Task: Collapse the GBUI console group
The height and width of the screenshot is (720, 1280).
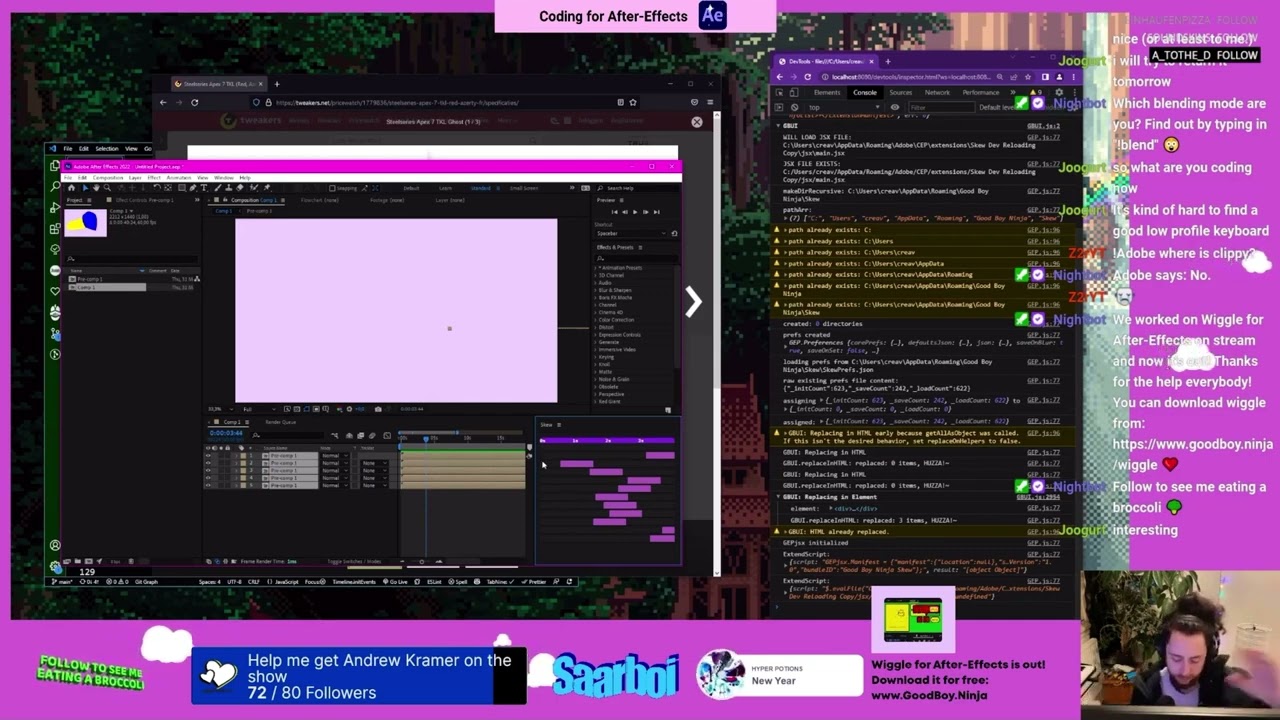Action: click(x=778, y=126)
